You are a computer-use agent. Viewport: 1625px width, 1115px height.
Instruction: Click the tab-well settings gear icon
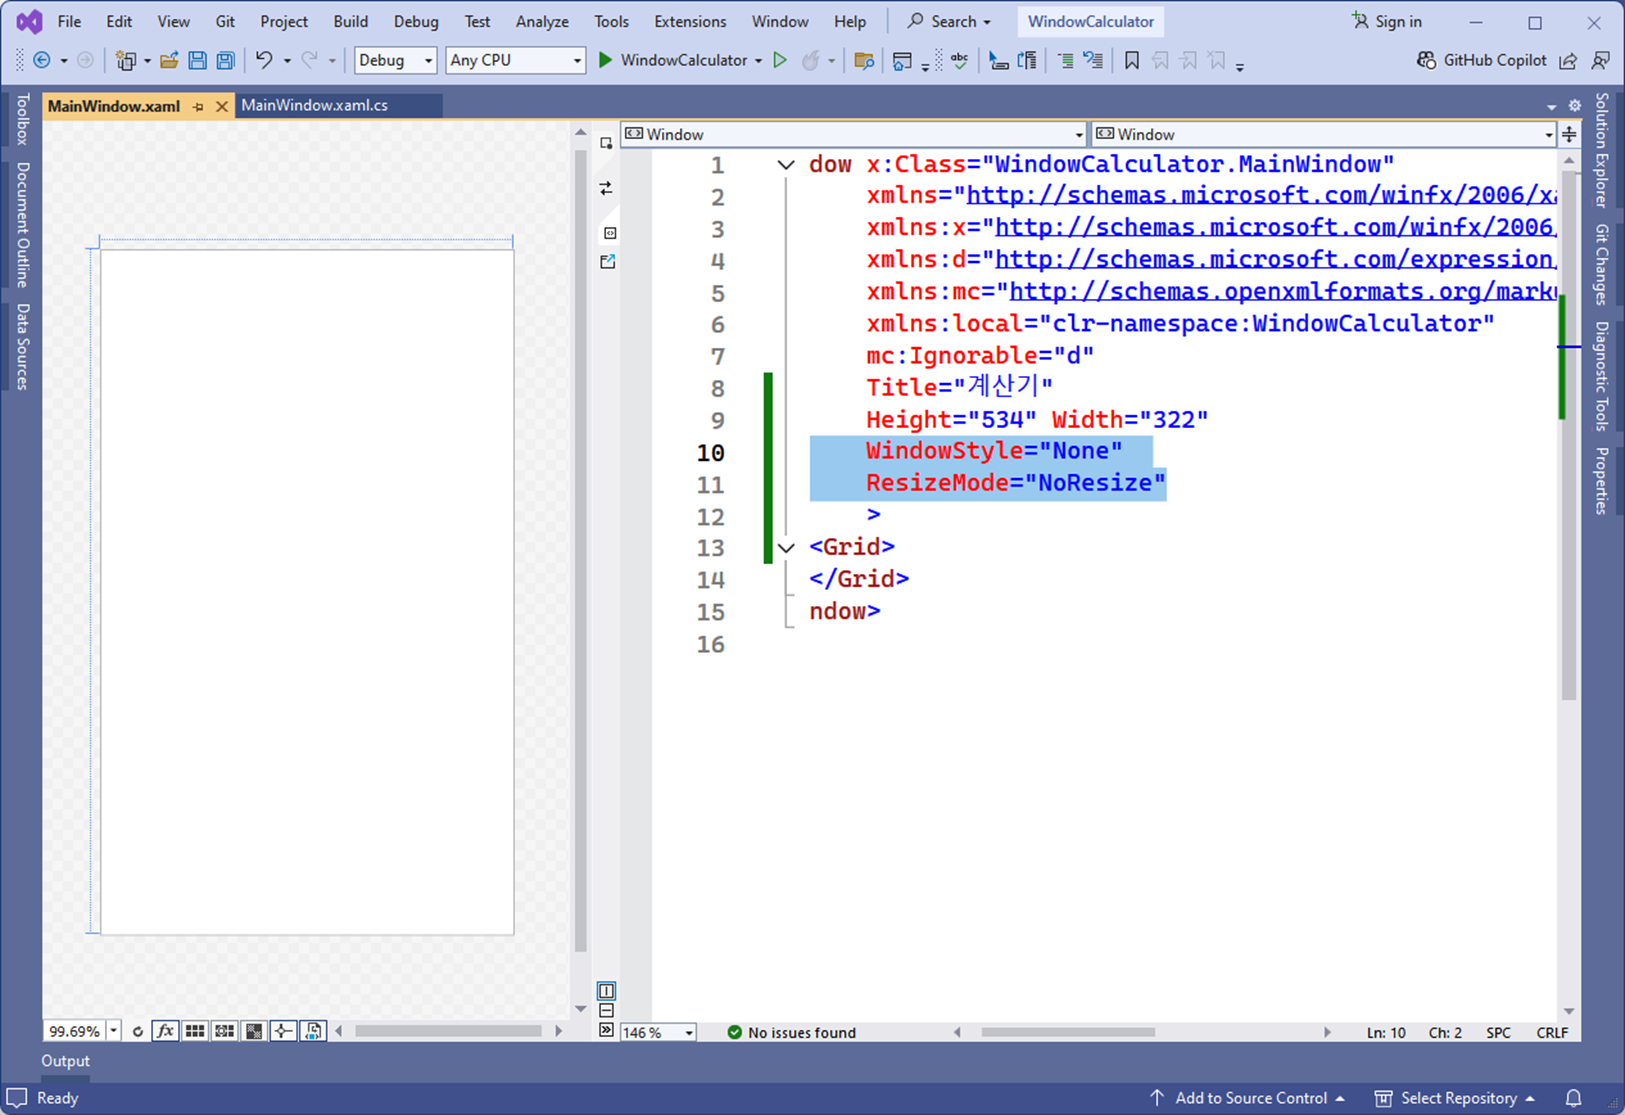click(x=1575, y=105)
